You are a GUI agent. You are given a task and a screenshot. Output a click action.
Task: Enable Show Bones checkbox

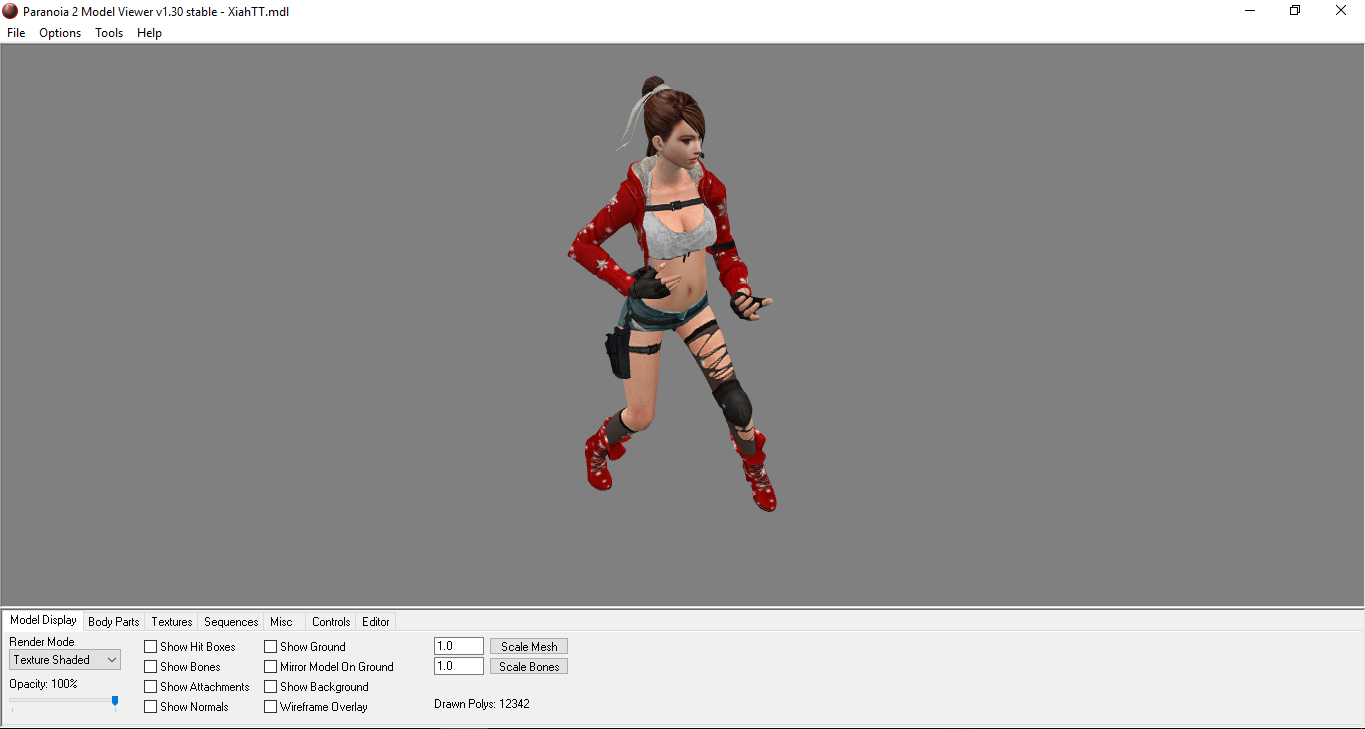click(151, 667)
